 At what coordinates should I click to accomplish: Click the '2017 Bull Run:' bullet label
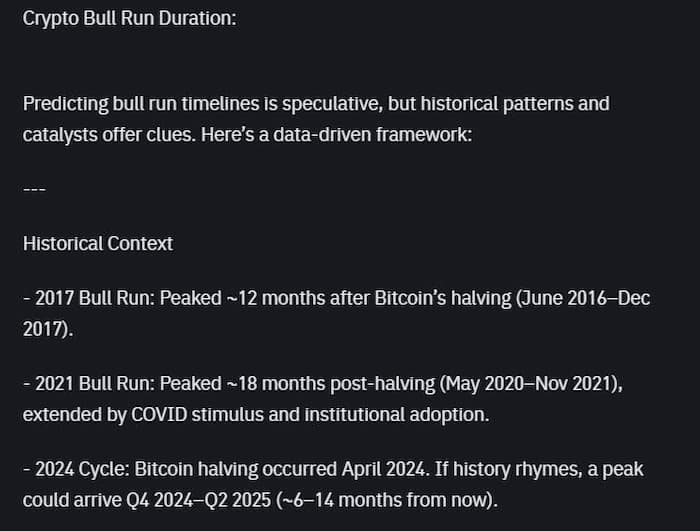pyautogui.click(x=95, y=298)
